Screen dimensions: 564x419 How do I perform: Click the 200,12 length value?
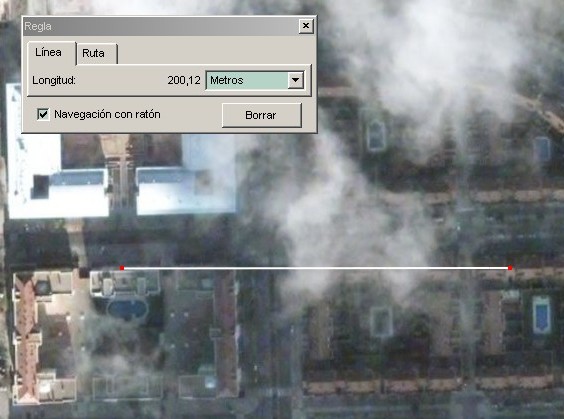tap(184, 80)
